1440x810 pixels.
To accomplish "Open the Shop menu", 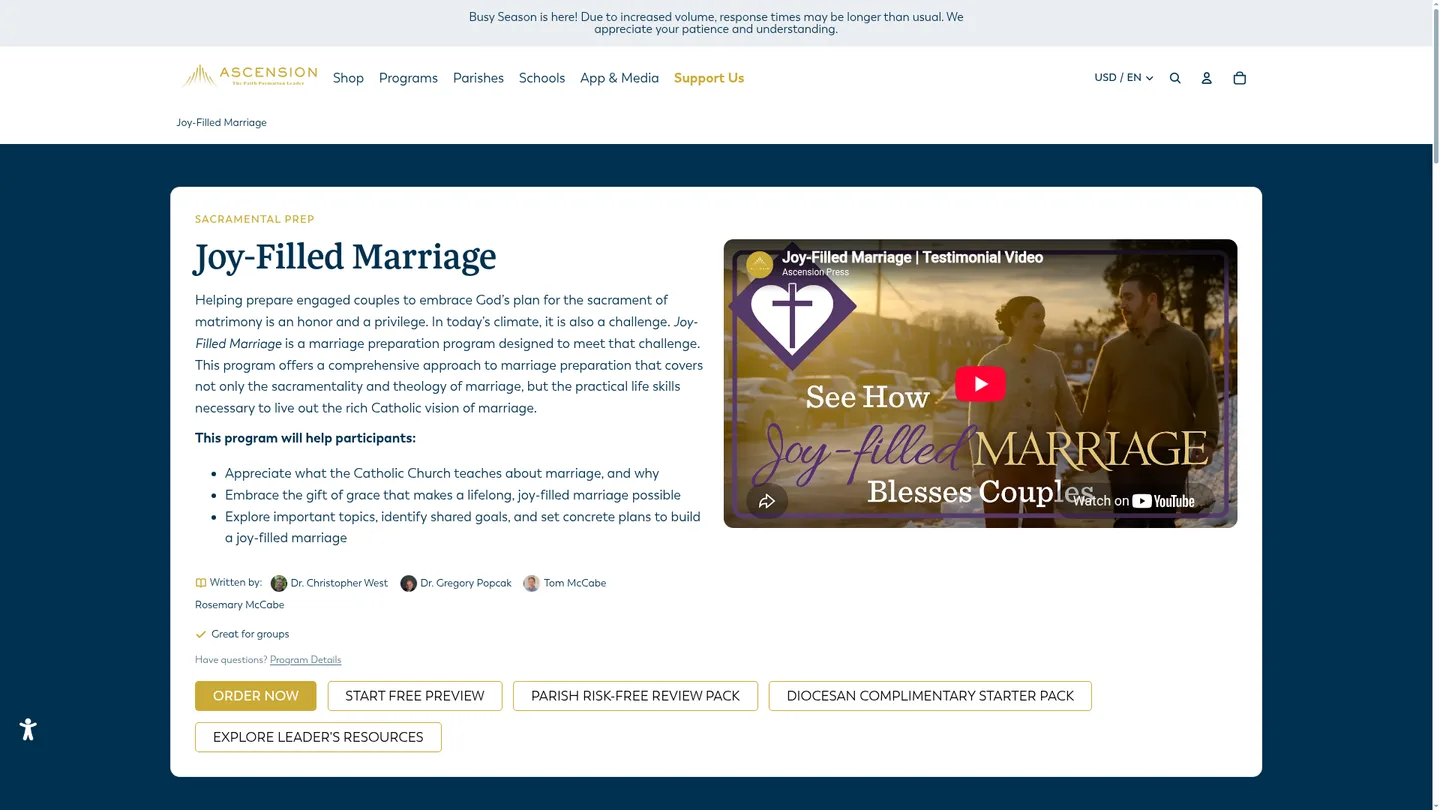I will tap(348, 78).
